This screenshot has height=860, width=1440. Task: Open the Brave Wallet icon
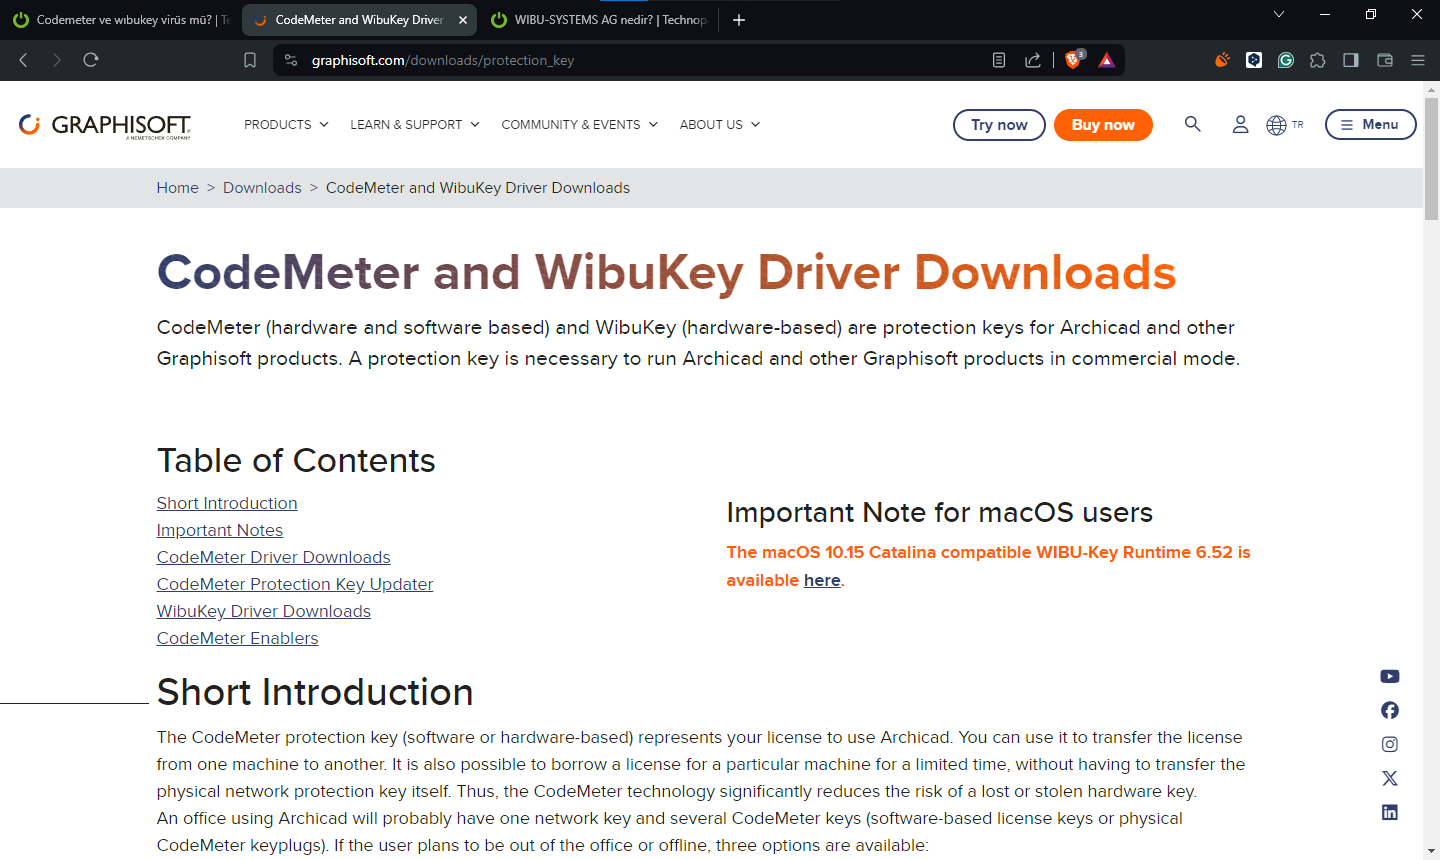point(1385,60)
